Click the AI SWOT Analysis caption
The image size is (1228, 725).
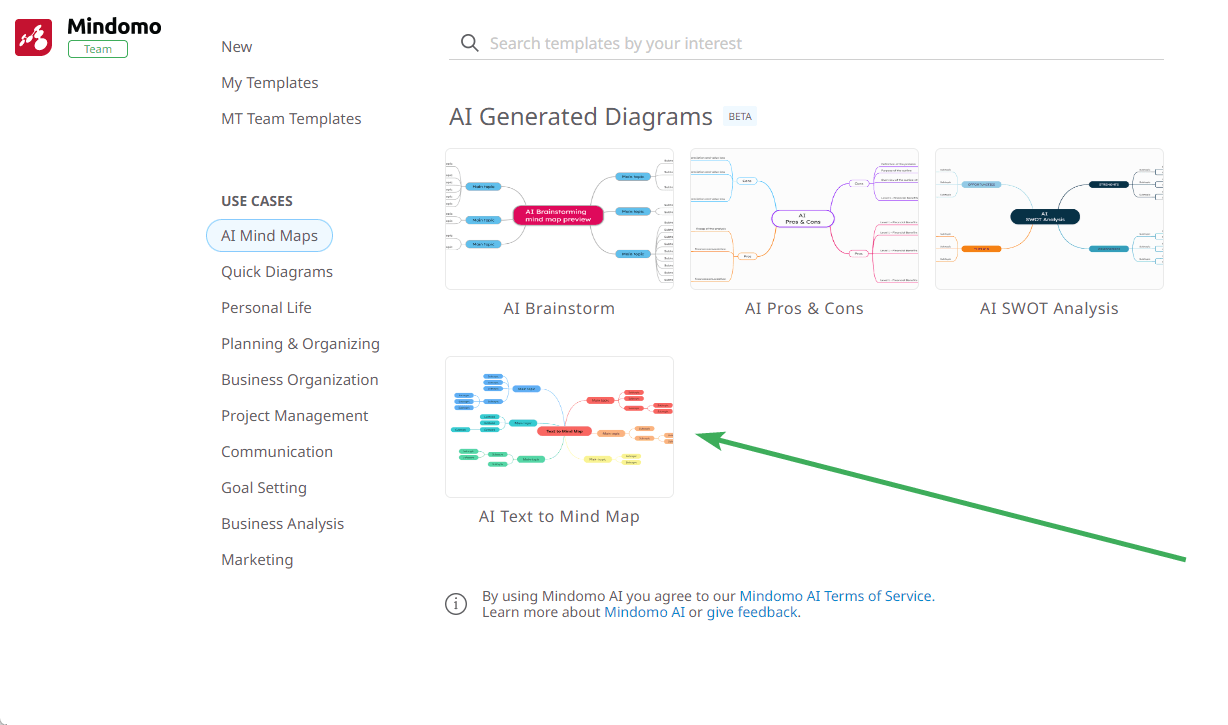[1049, 309]
